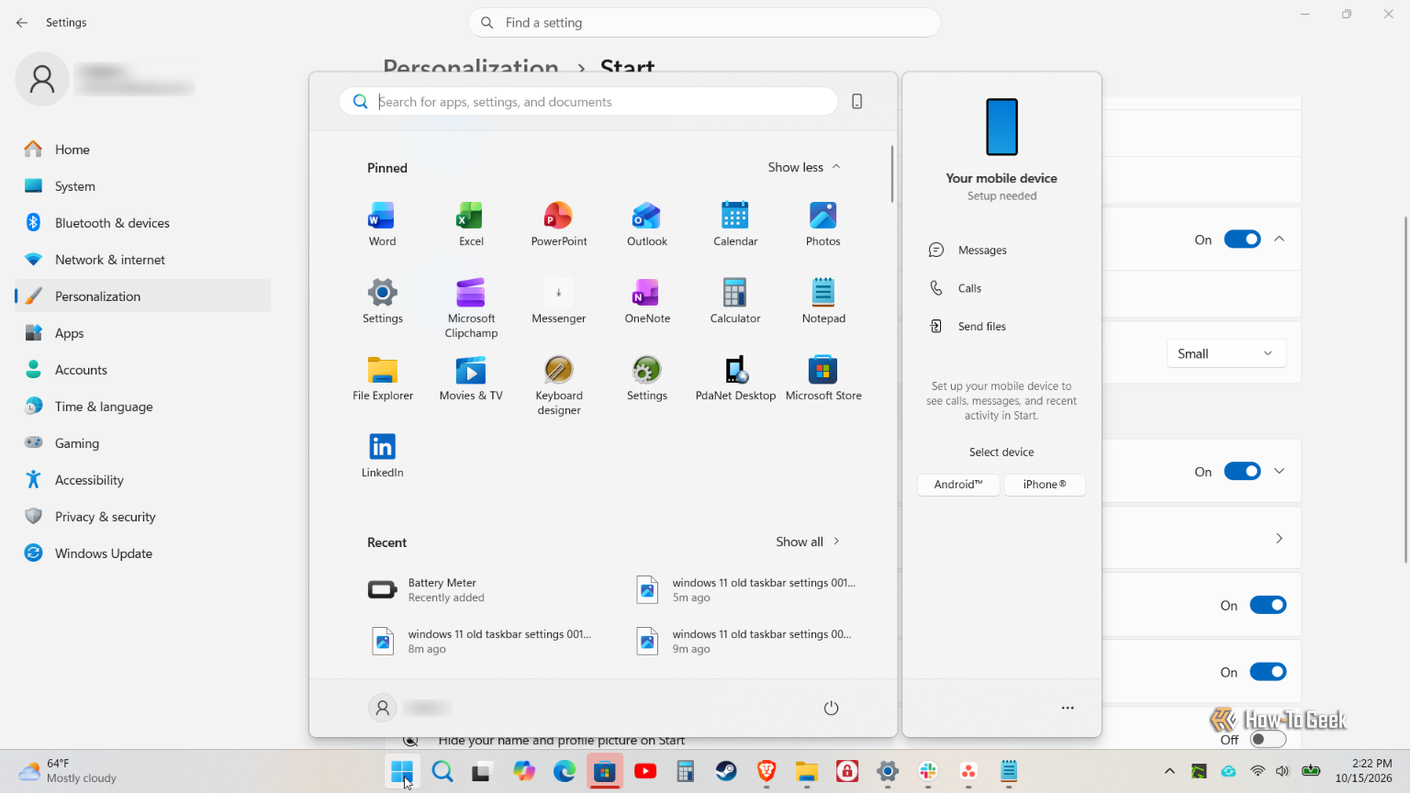The image size is (1410, 793).
Task: Open the LinkedIn pinned app
Action: tap(382, 455)
